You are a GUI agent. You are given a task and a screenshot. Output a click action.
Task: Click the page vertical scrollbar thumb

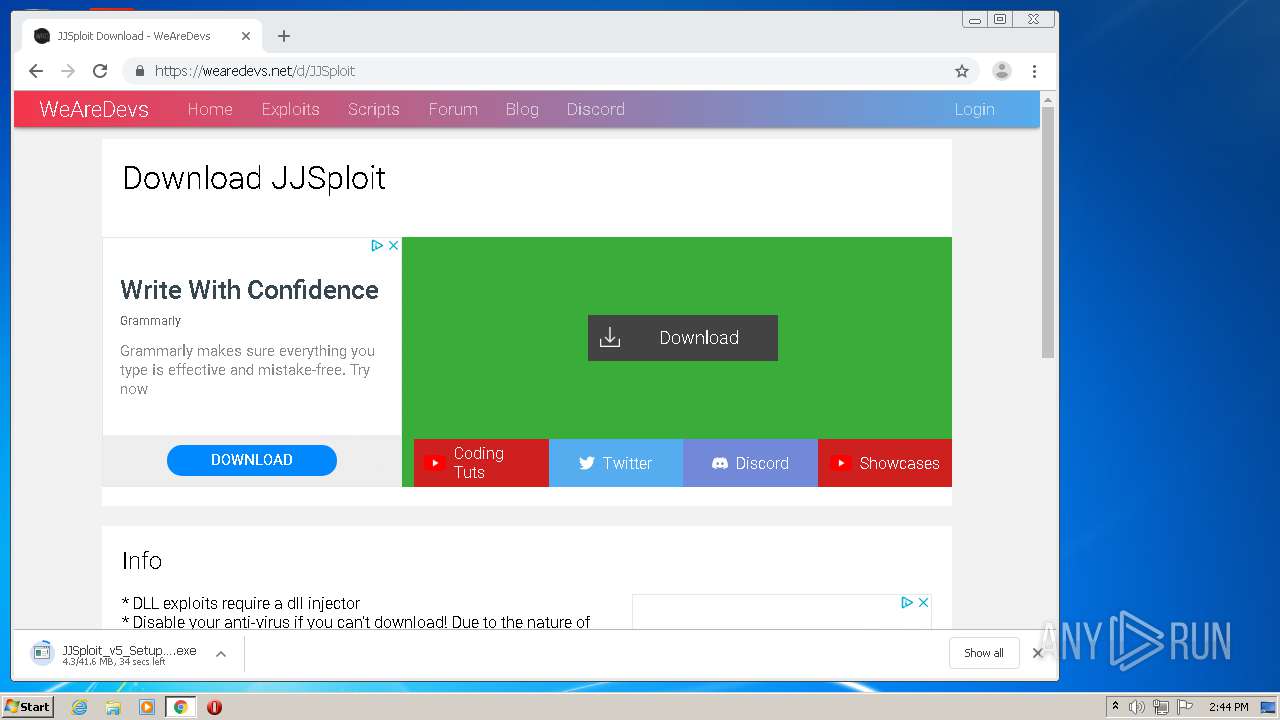(x=1048, y=232)
